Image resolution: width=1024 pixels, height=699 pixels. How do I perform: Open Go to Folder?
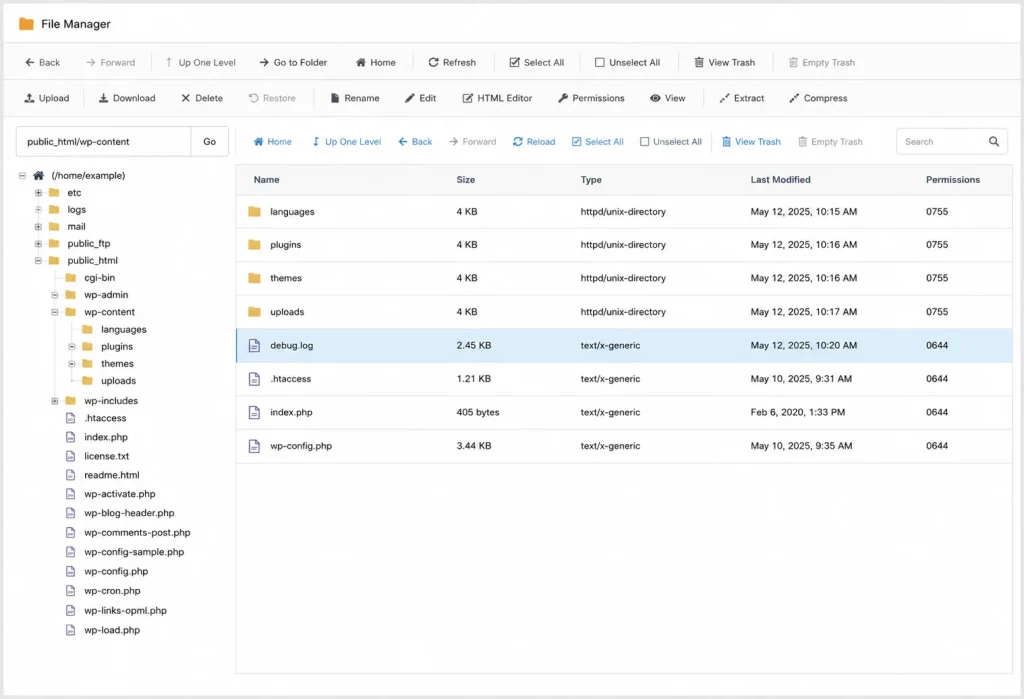click(x=293, y=63)
